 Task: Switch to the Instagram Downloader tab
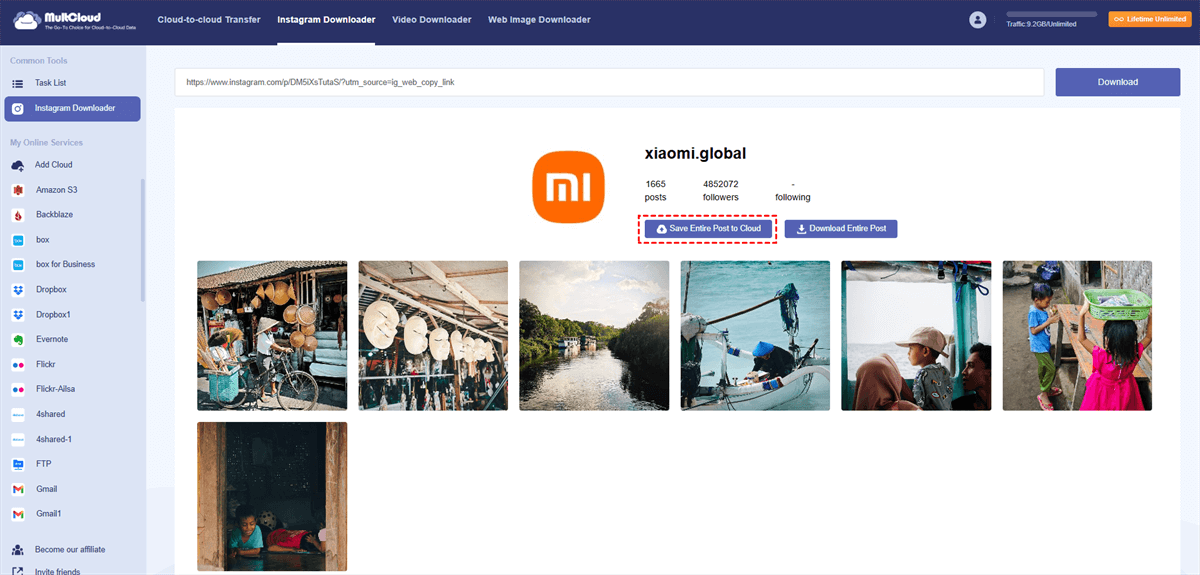click(x=326, y=20)
